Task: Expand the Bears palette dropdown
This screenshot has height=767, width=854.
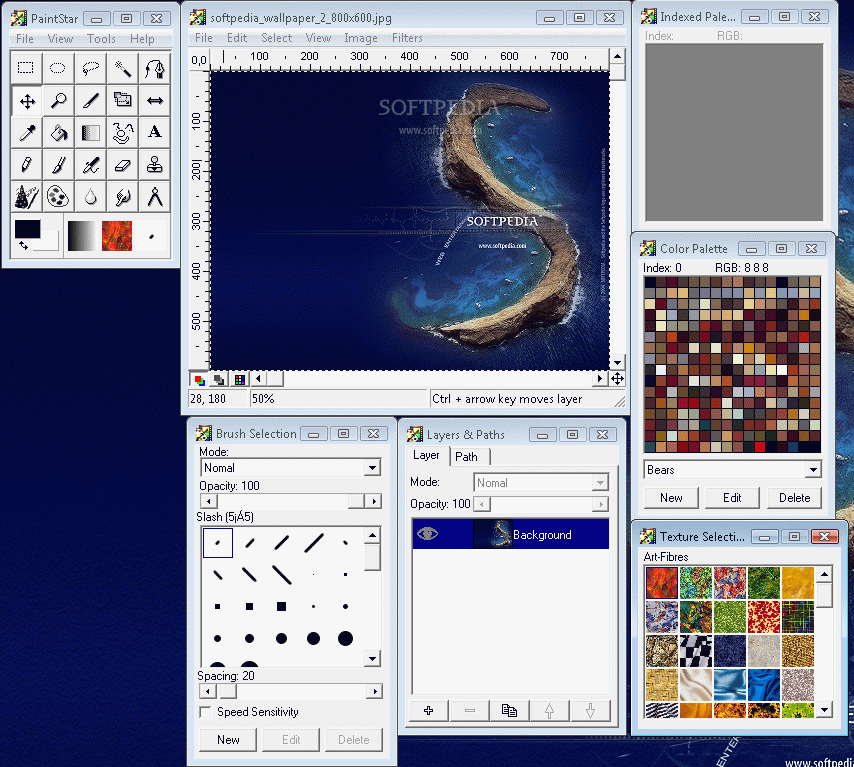Action: click(812, 470)
